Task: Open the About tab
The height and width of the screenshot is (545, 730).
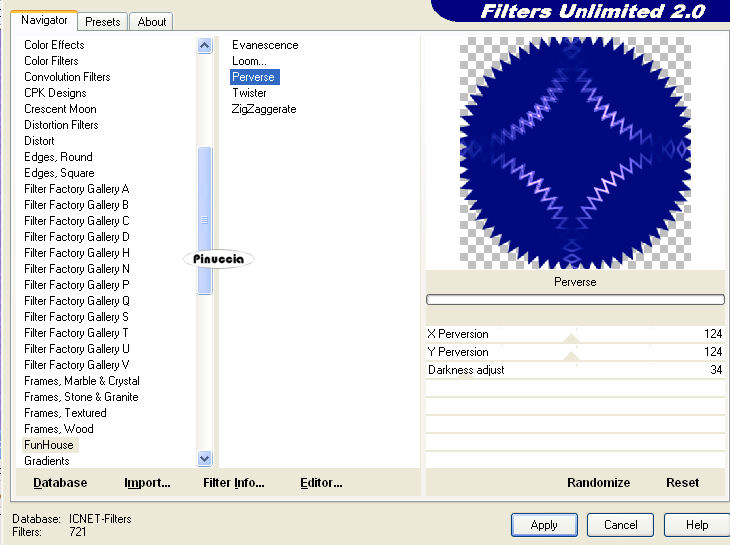Action: coord(151,22)
